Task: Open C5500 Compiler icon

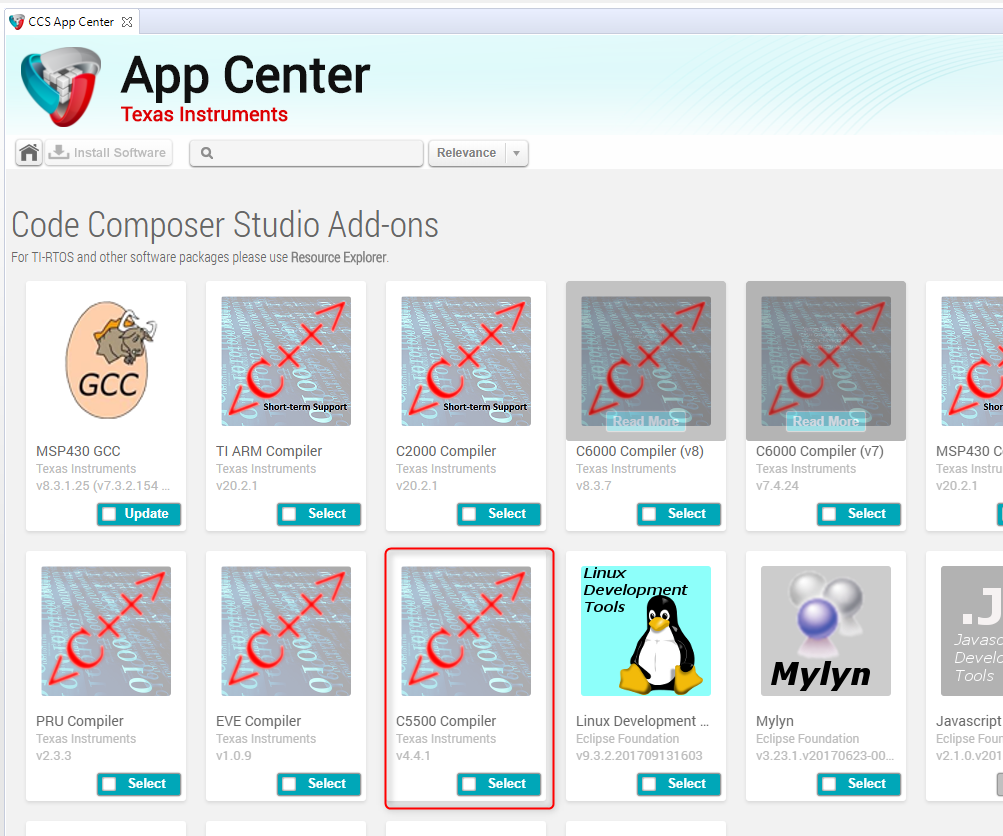Action: (x=466, y=631)
